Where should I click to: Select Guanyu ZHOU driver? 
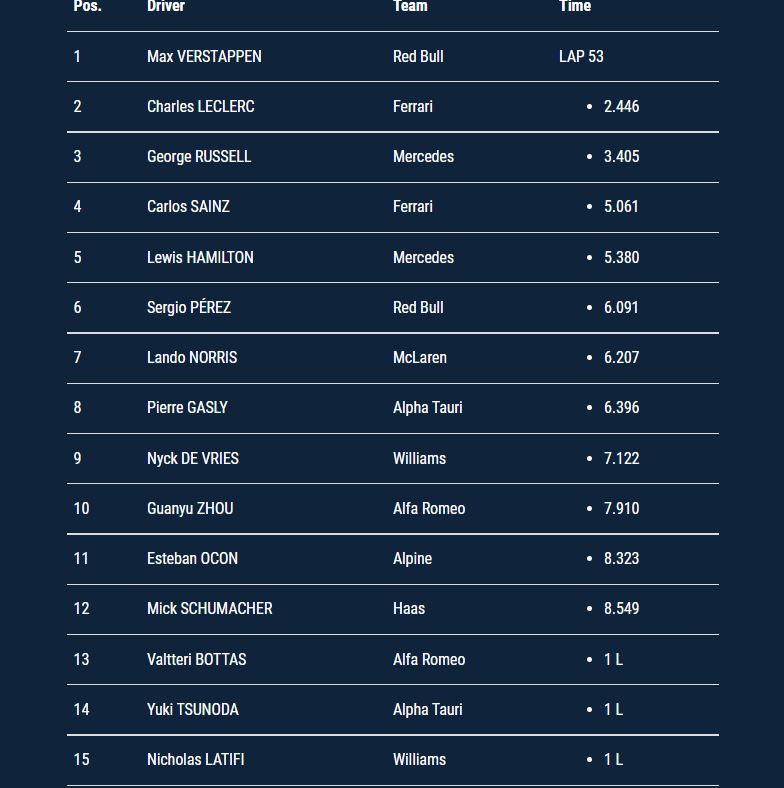pyautogui.click(x=190, y=509)
